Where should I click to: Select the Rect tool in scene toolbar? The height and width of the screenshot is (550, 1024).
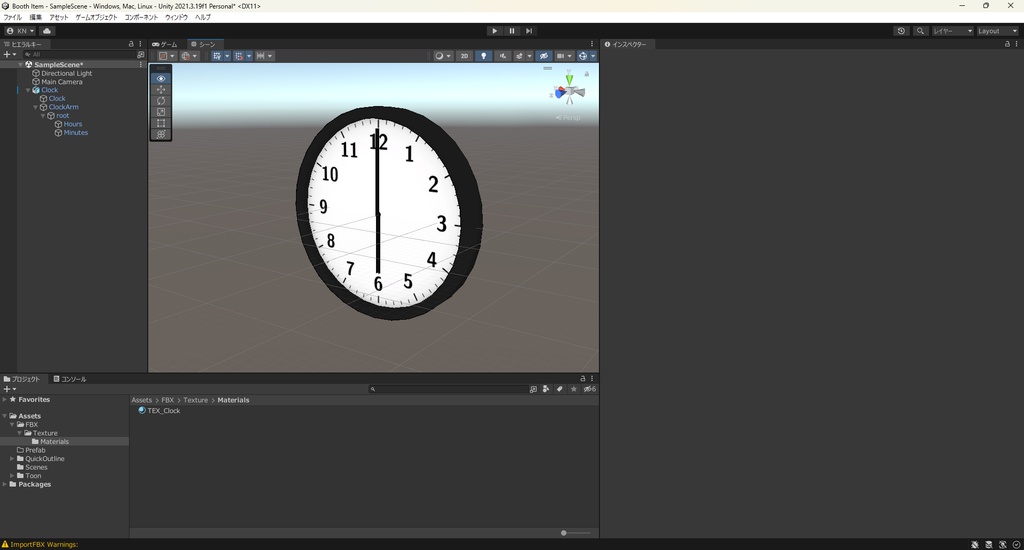point(161,123)
